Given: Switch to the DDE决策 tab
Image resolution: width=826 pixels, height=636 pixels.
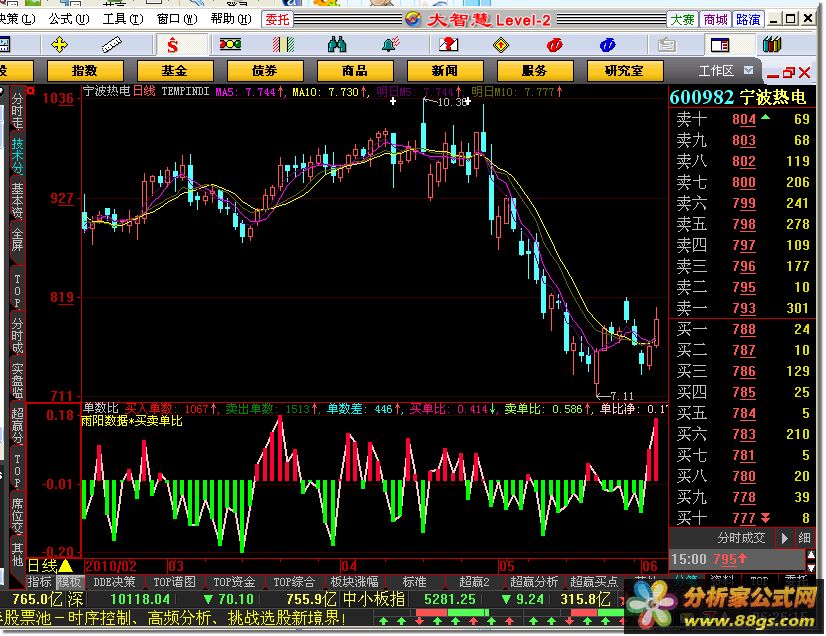Looking at the screenshot, I should pos(115,582).
